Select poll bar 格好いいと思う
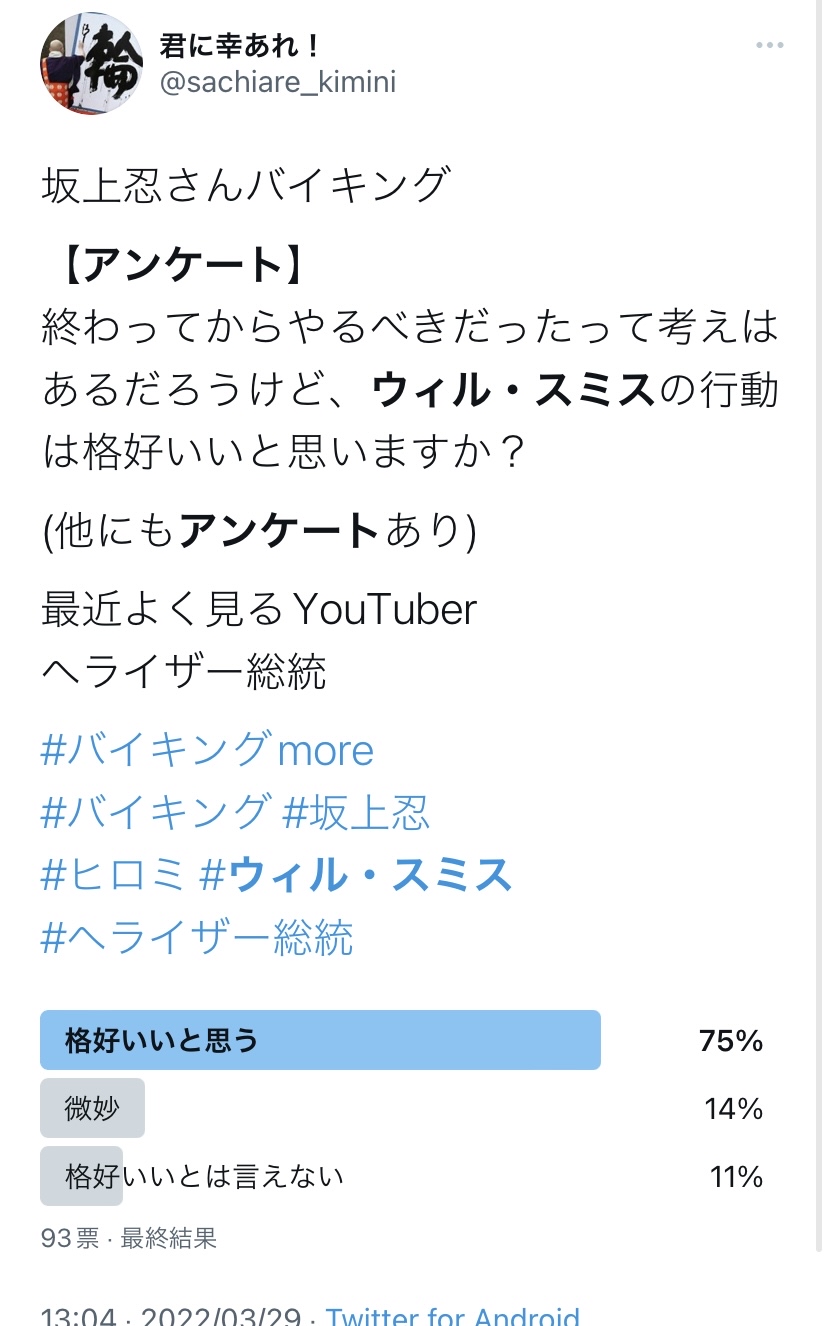The height and width of the screenshot is (1326, 828). tap(320, 1040)
